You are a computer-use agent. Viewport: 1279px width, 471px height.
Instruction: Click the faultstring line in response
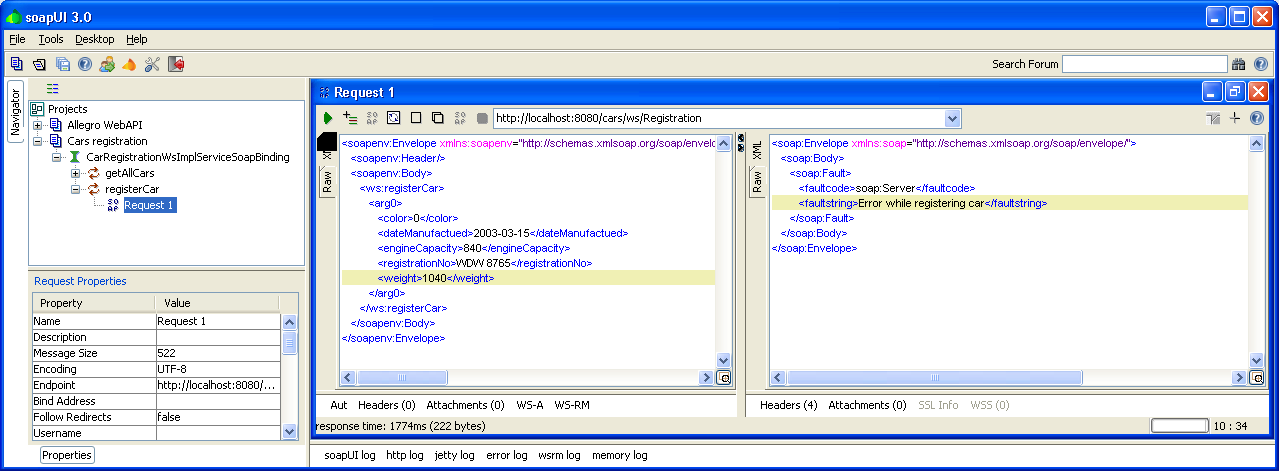pos(1010,203)
